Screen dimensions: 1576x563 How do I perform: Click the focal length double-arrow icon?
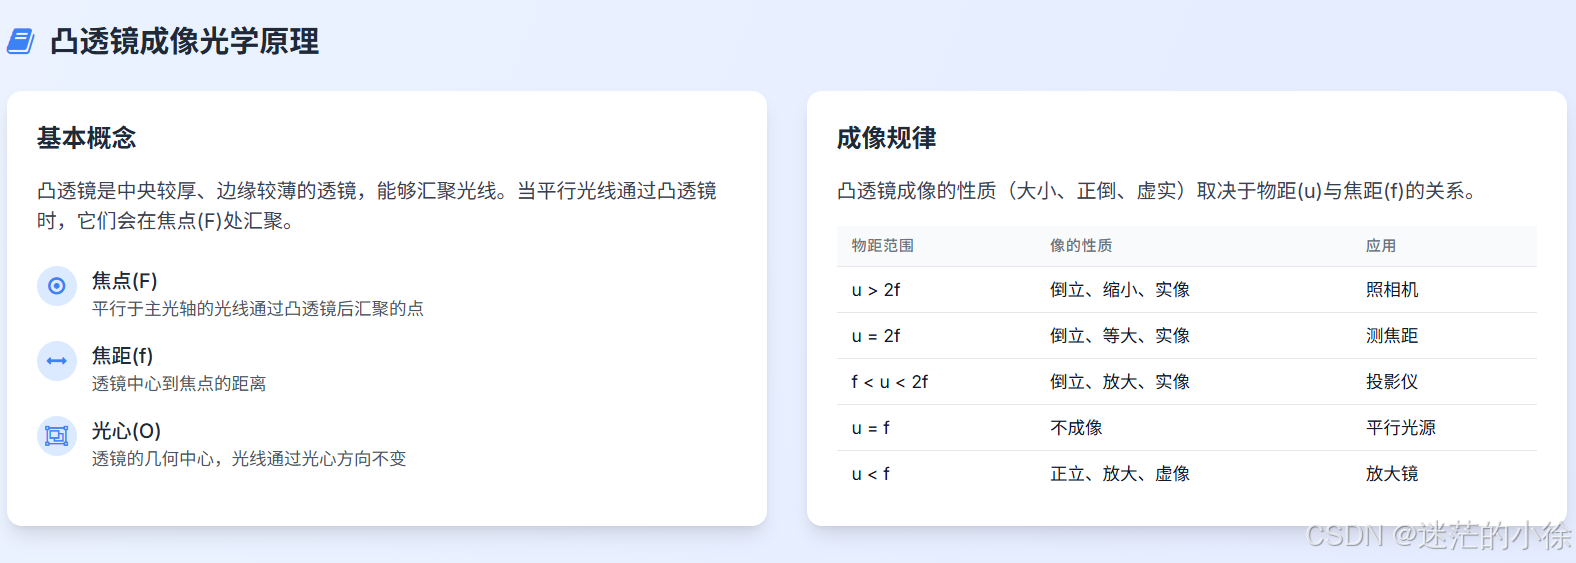tap(57, 361)
